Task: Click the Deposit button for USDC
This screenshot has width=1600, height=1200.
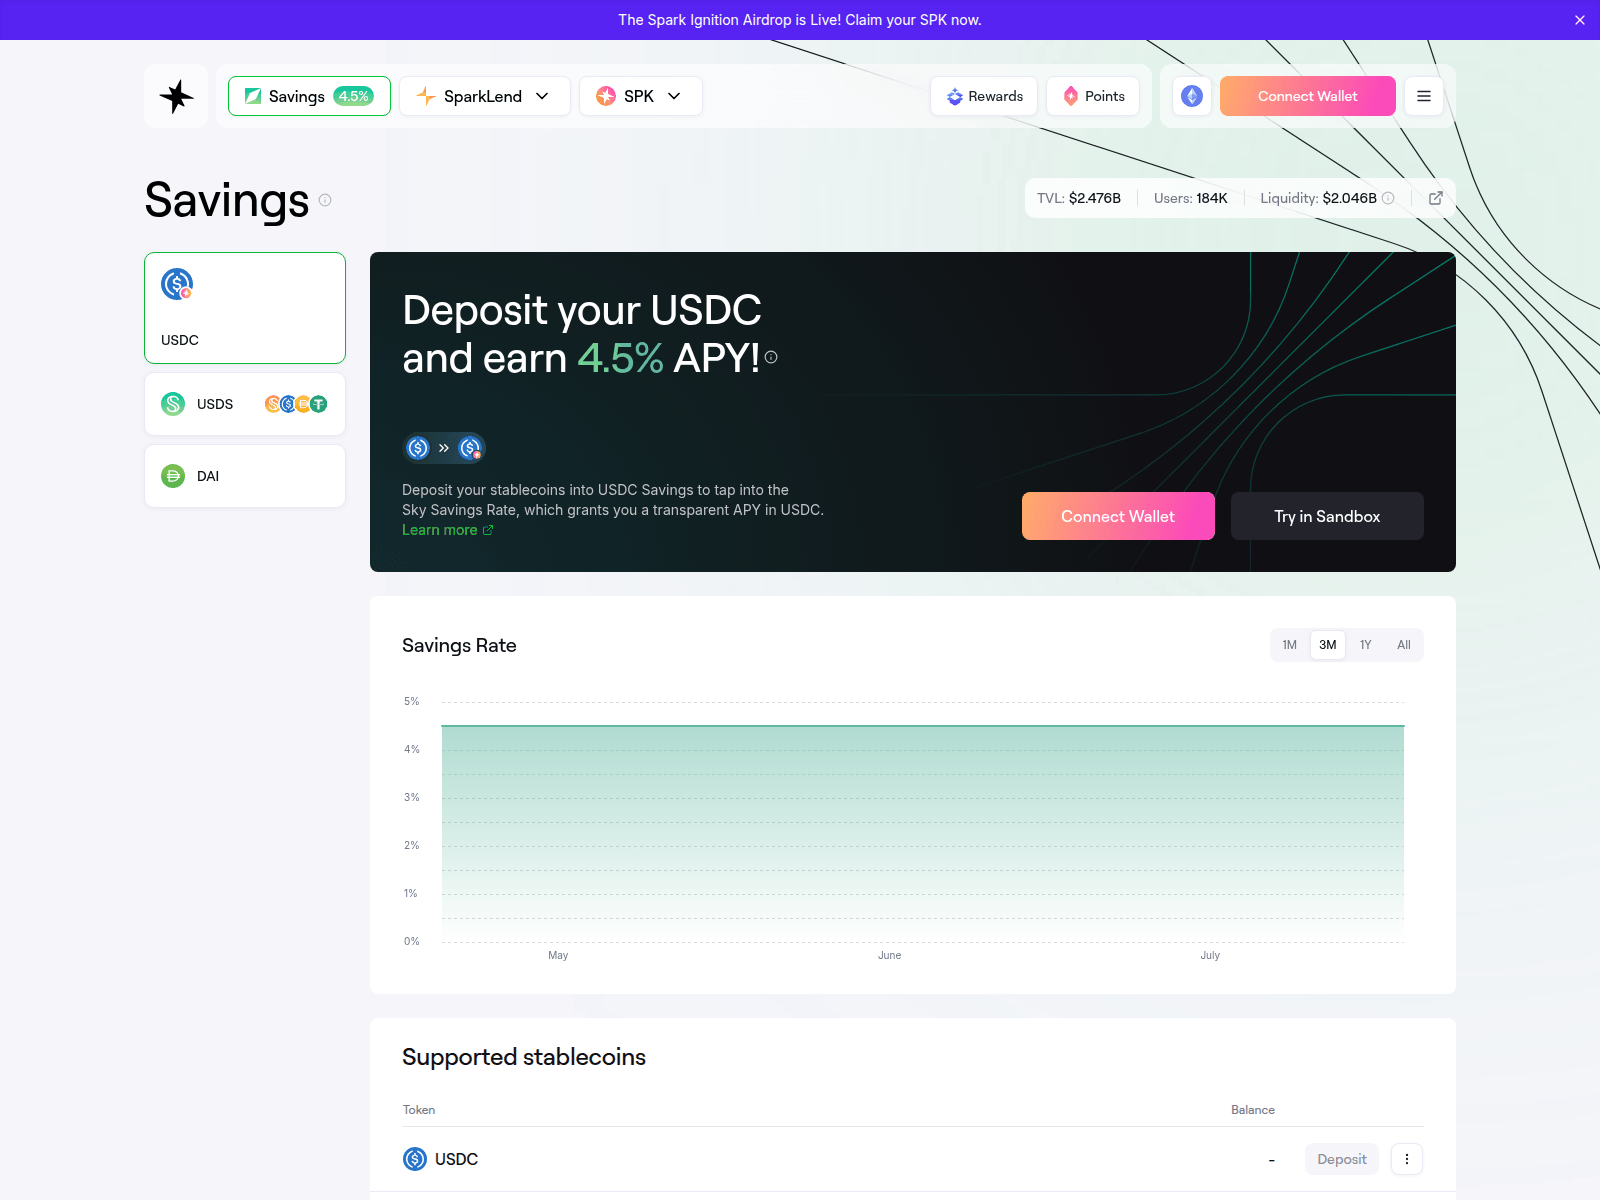Action: [1342, 1159]
